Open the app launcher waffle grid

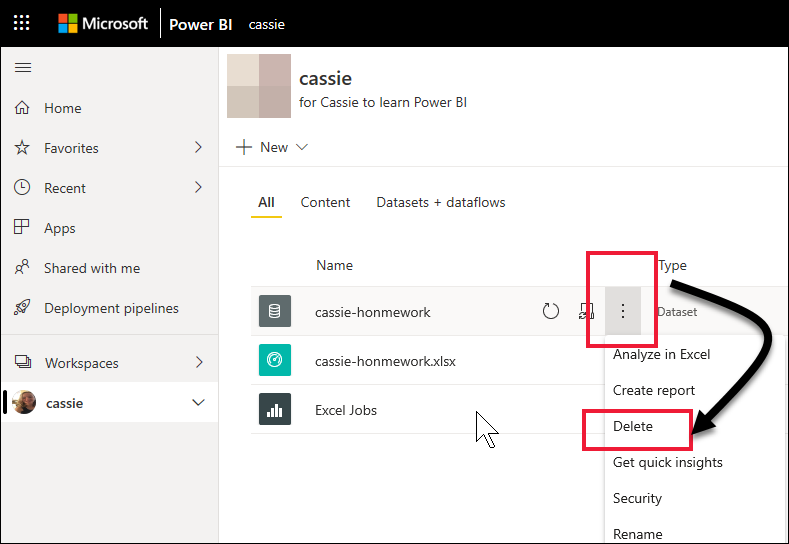coord(21,23)
